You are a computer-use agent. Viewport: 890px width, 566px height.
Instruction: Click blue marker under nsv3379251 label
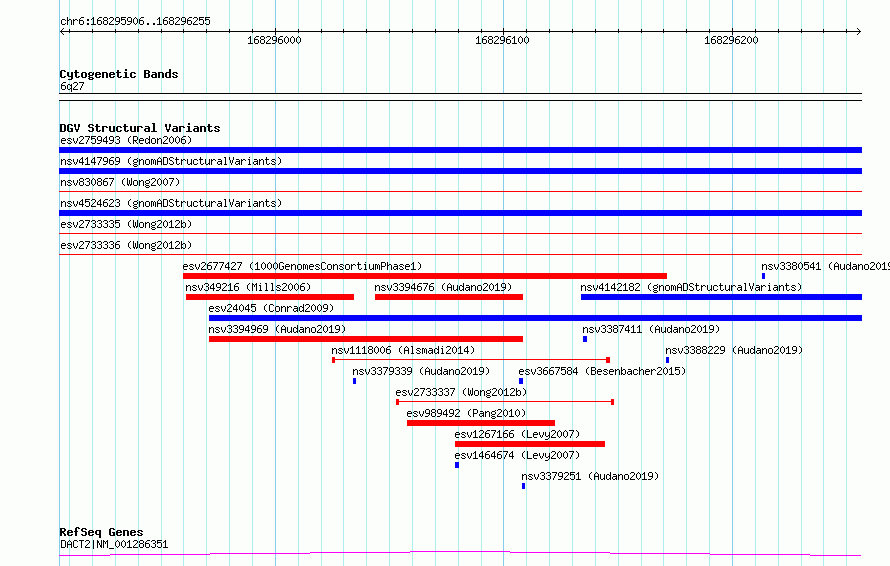click(523, 486)
